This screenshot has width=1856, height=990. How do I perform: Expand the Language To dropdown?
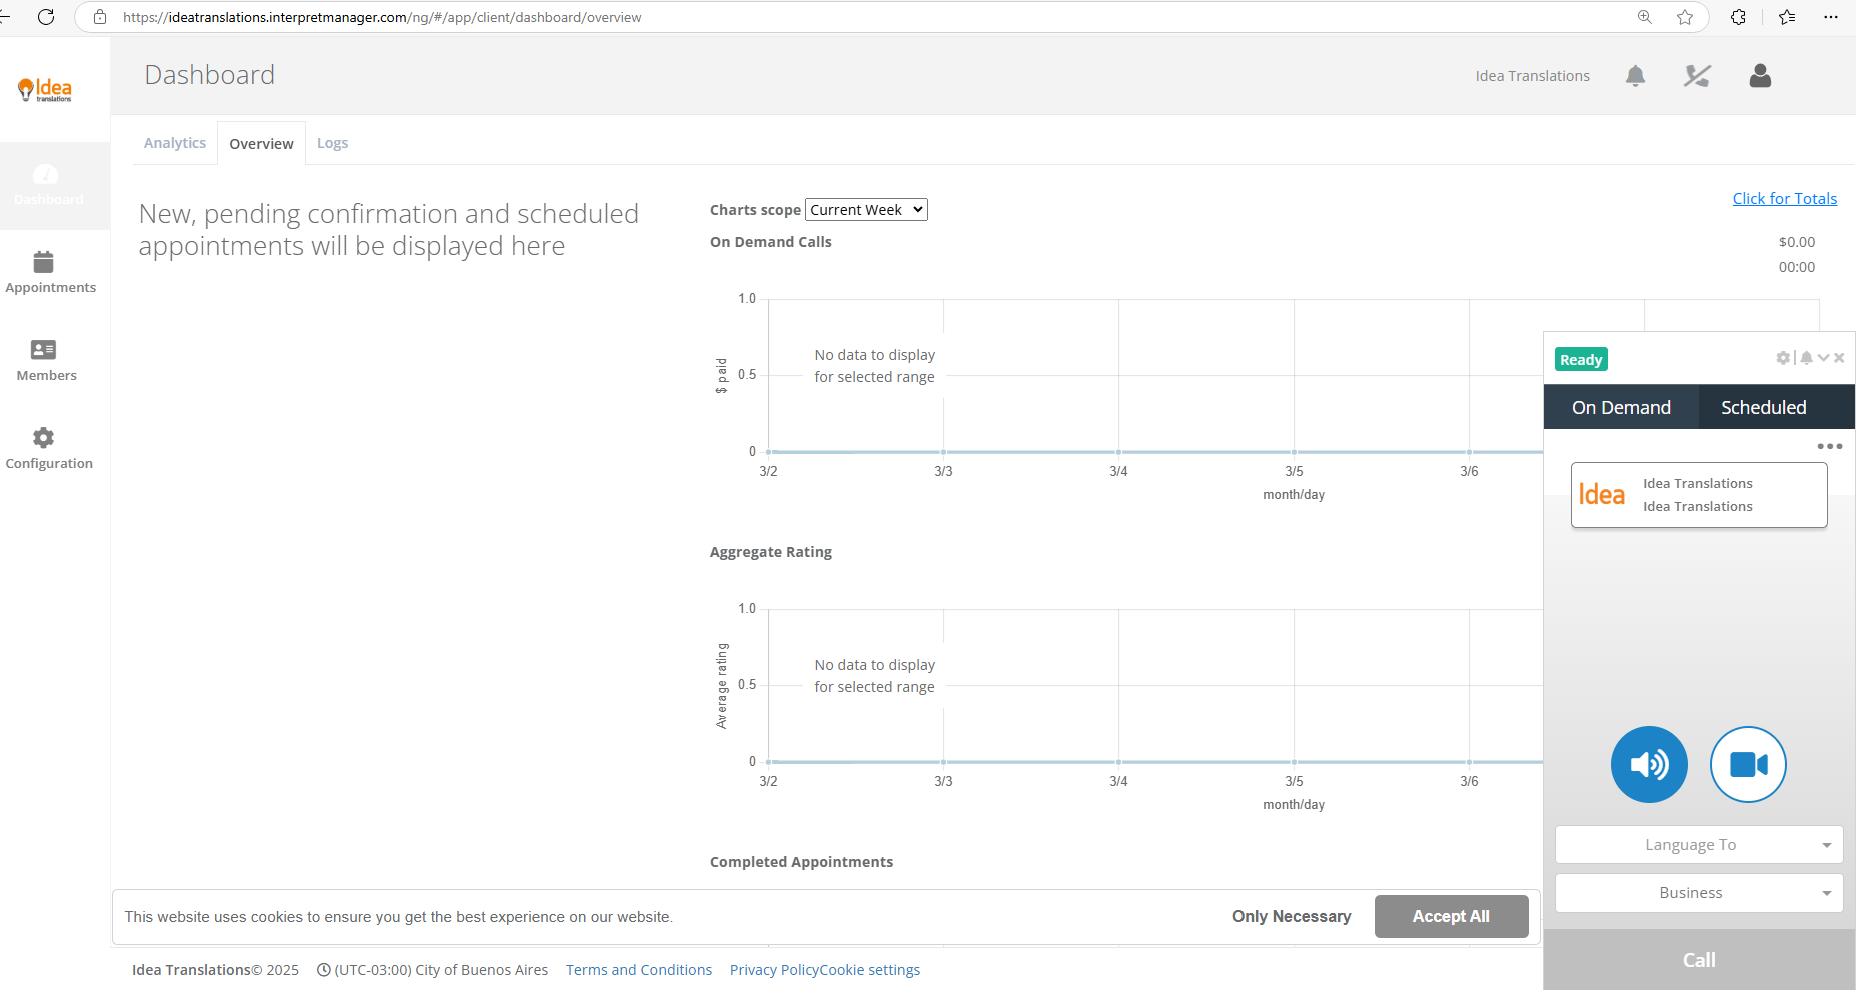pyautogui.click(x=1699, y=845)
